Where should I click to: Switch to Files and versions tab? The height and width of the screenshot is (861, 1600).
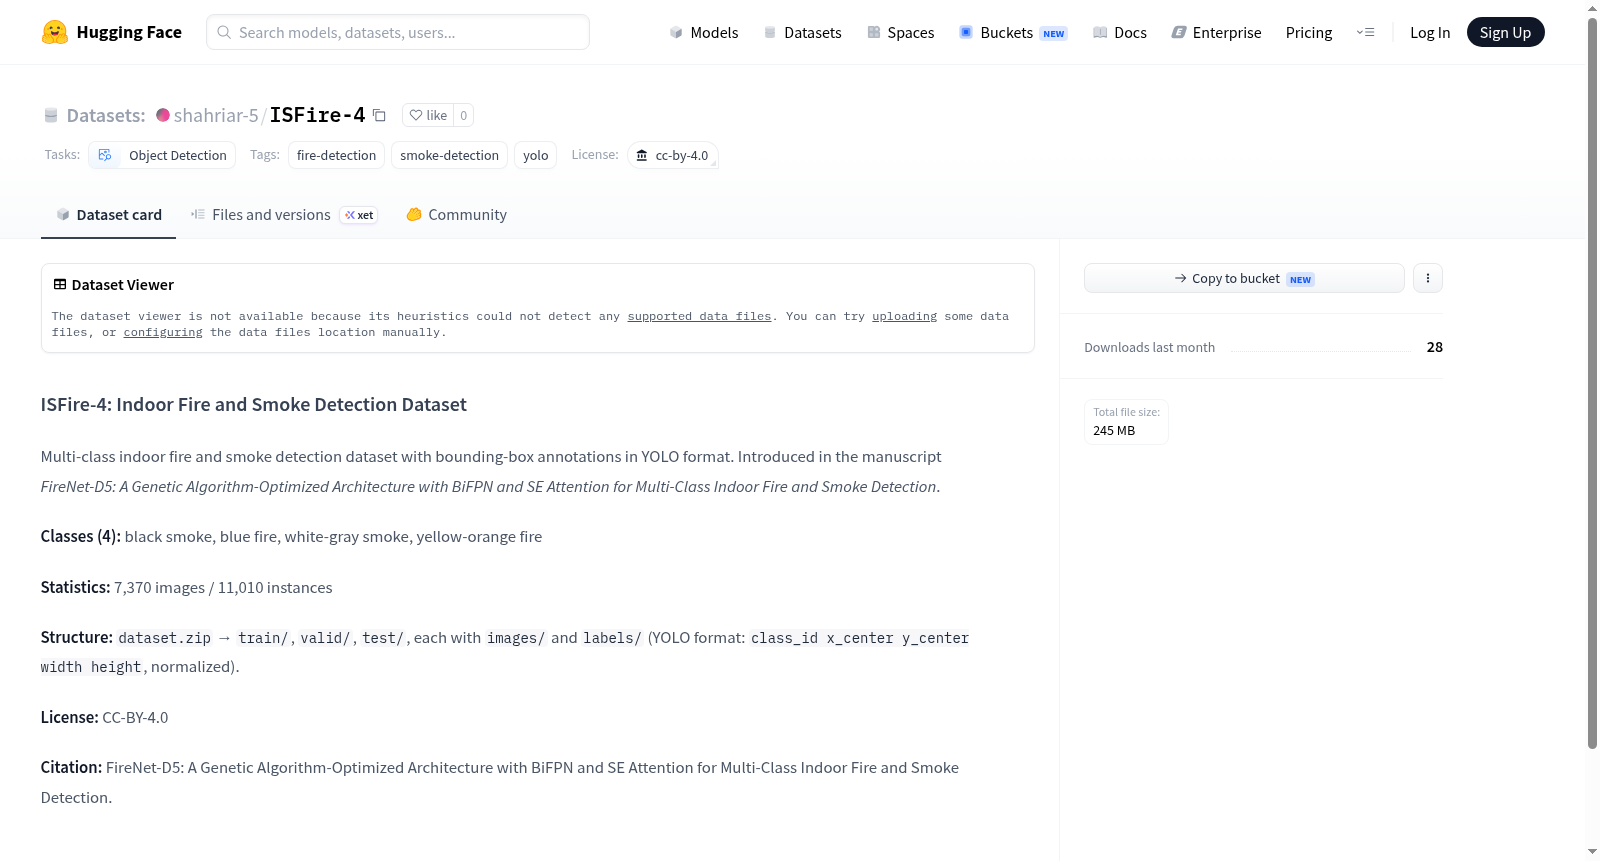click(x=284, y=215)
